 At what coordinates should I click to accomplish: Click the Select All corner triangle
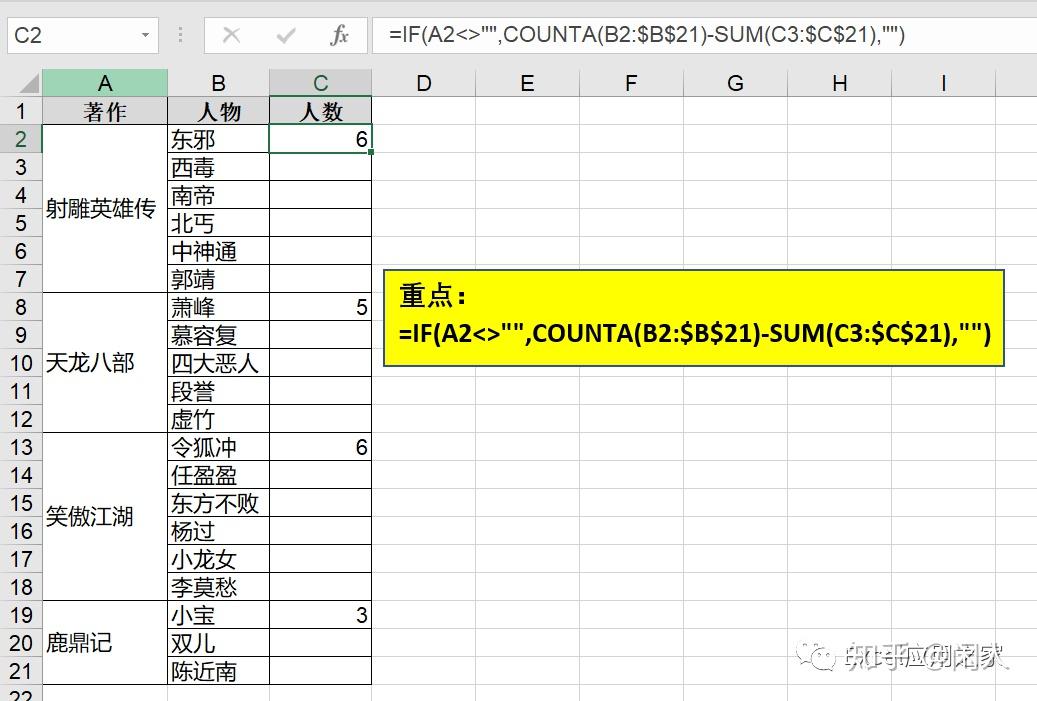28,83
